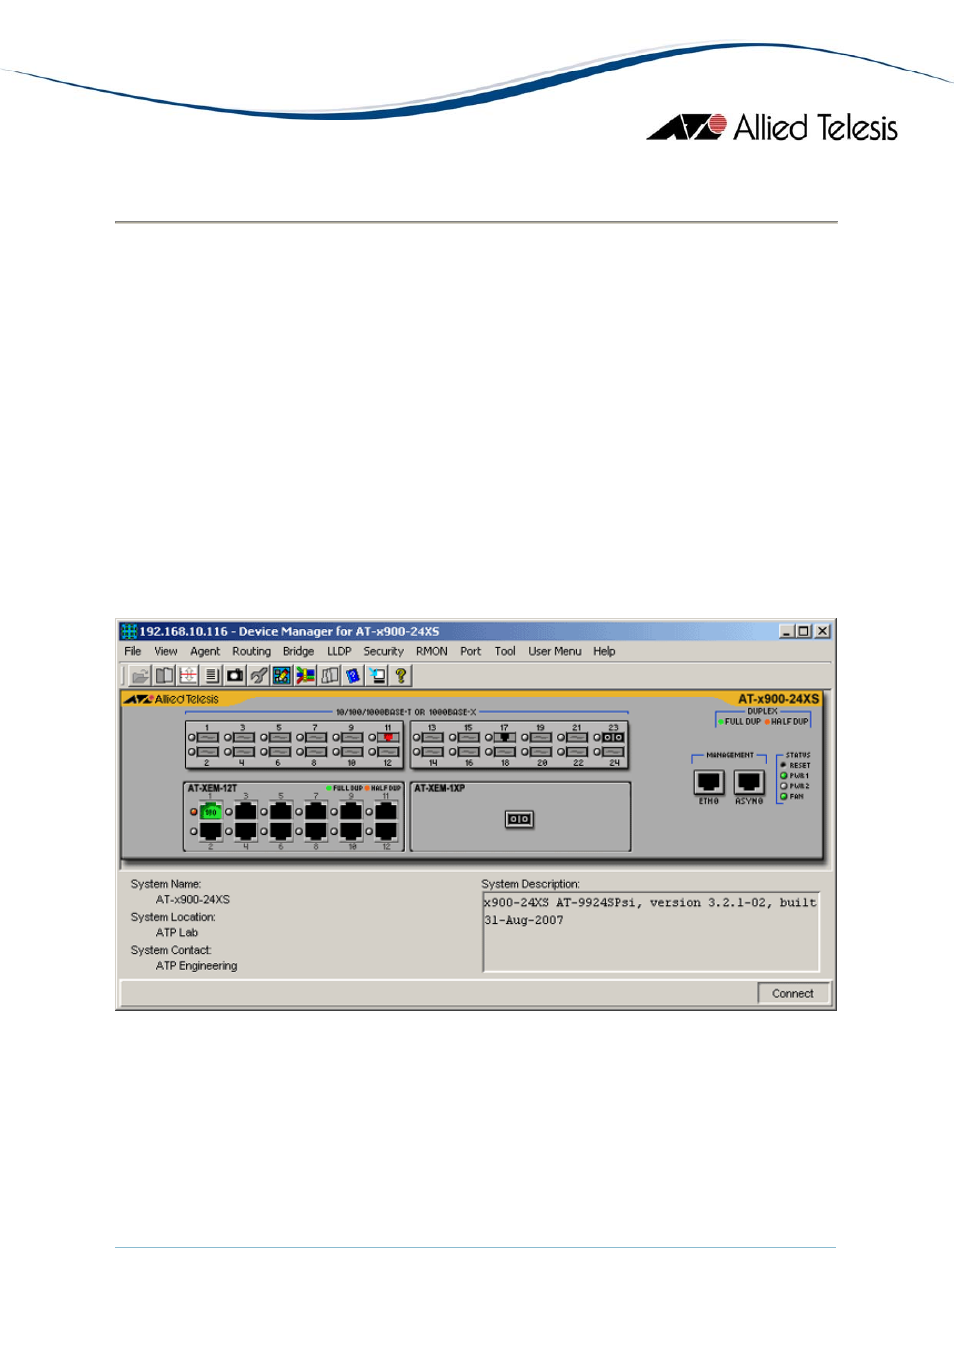Image resolution: width=954 pixels, height=1350 pixels.
Task: Click the Connect button
Action: (793, 993)
